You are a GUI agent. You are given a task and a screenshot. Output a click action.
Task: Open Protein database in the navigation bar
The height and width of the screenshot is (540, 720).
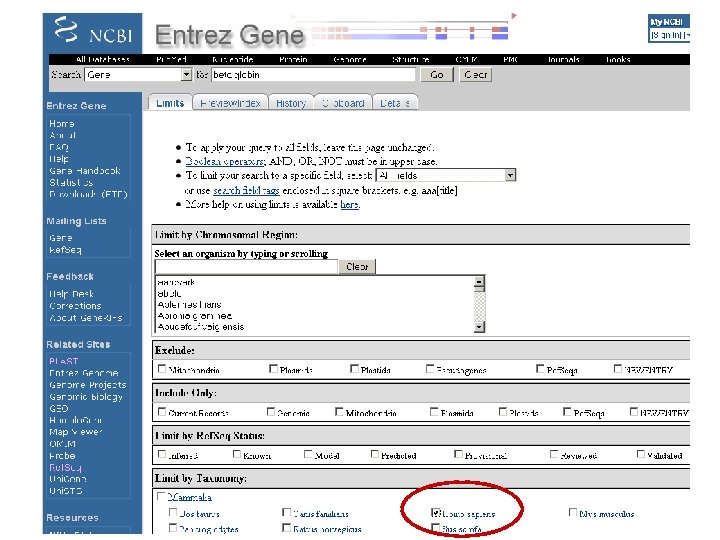coord(293,60)
